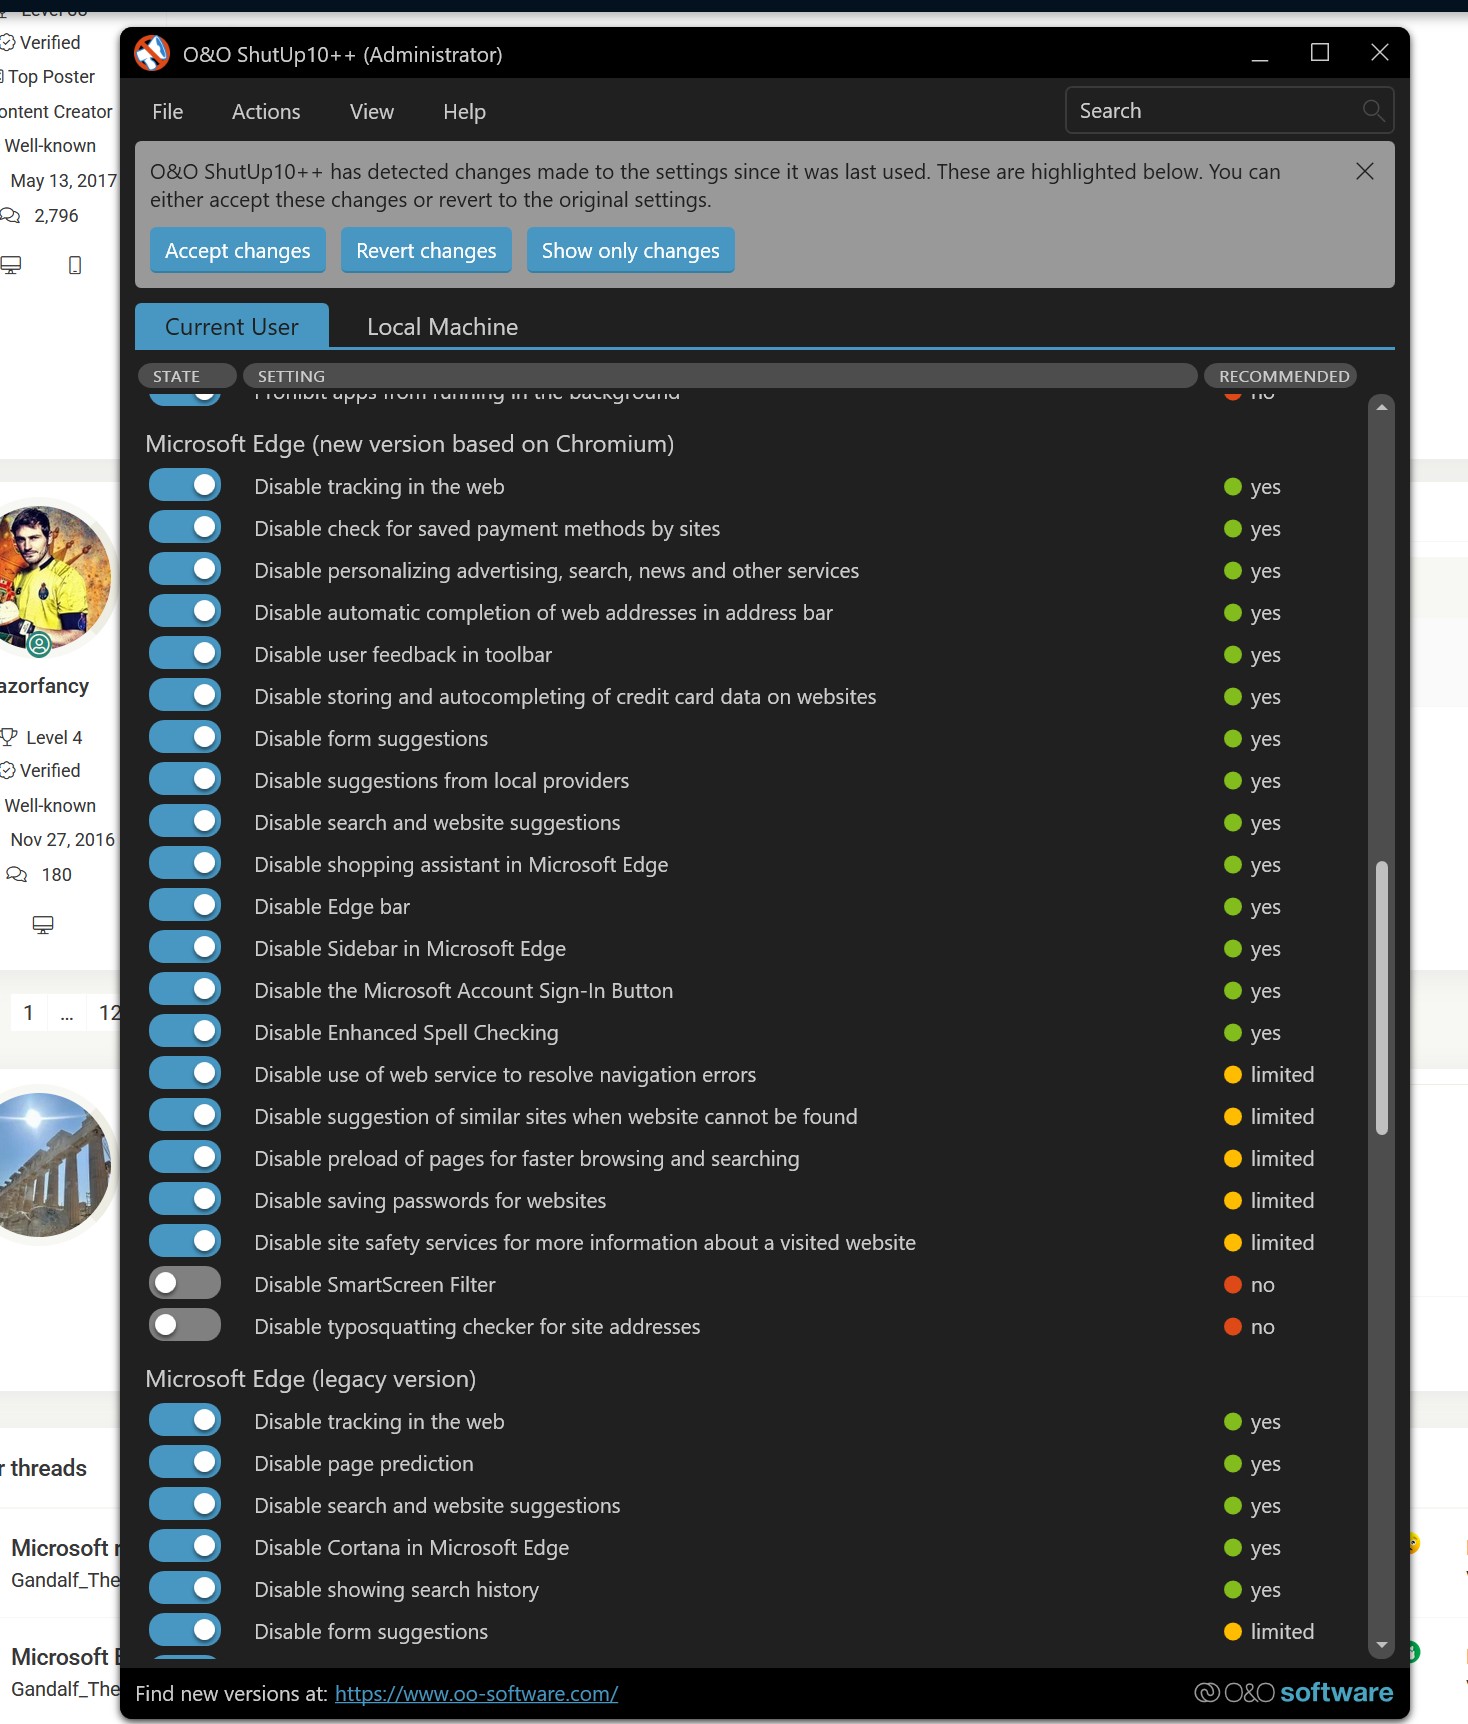1468x1724 pixels.
Task: Toggle Disable automatic completion of web addresses
Action: [185, 612]
